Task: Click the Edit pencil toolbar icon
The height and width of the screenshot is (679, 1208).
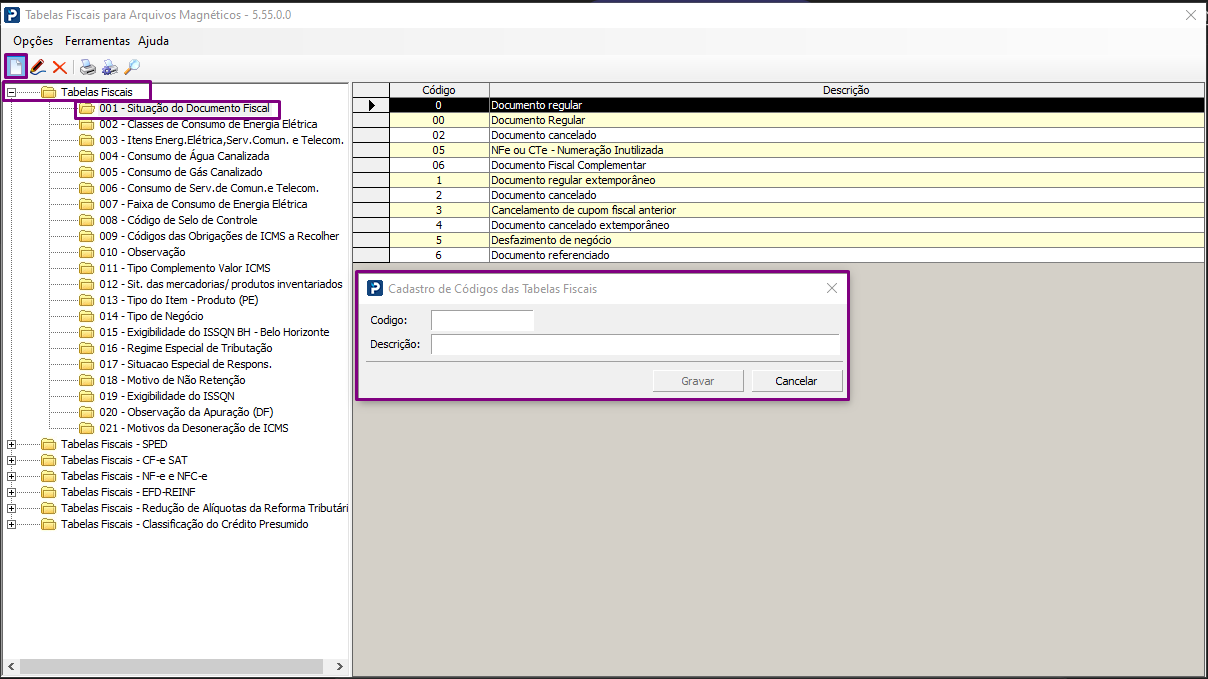Action: click(38, 67)
